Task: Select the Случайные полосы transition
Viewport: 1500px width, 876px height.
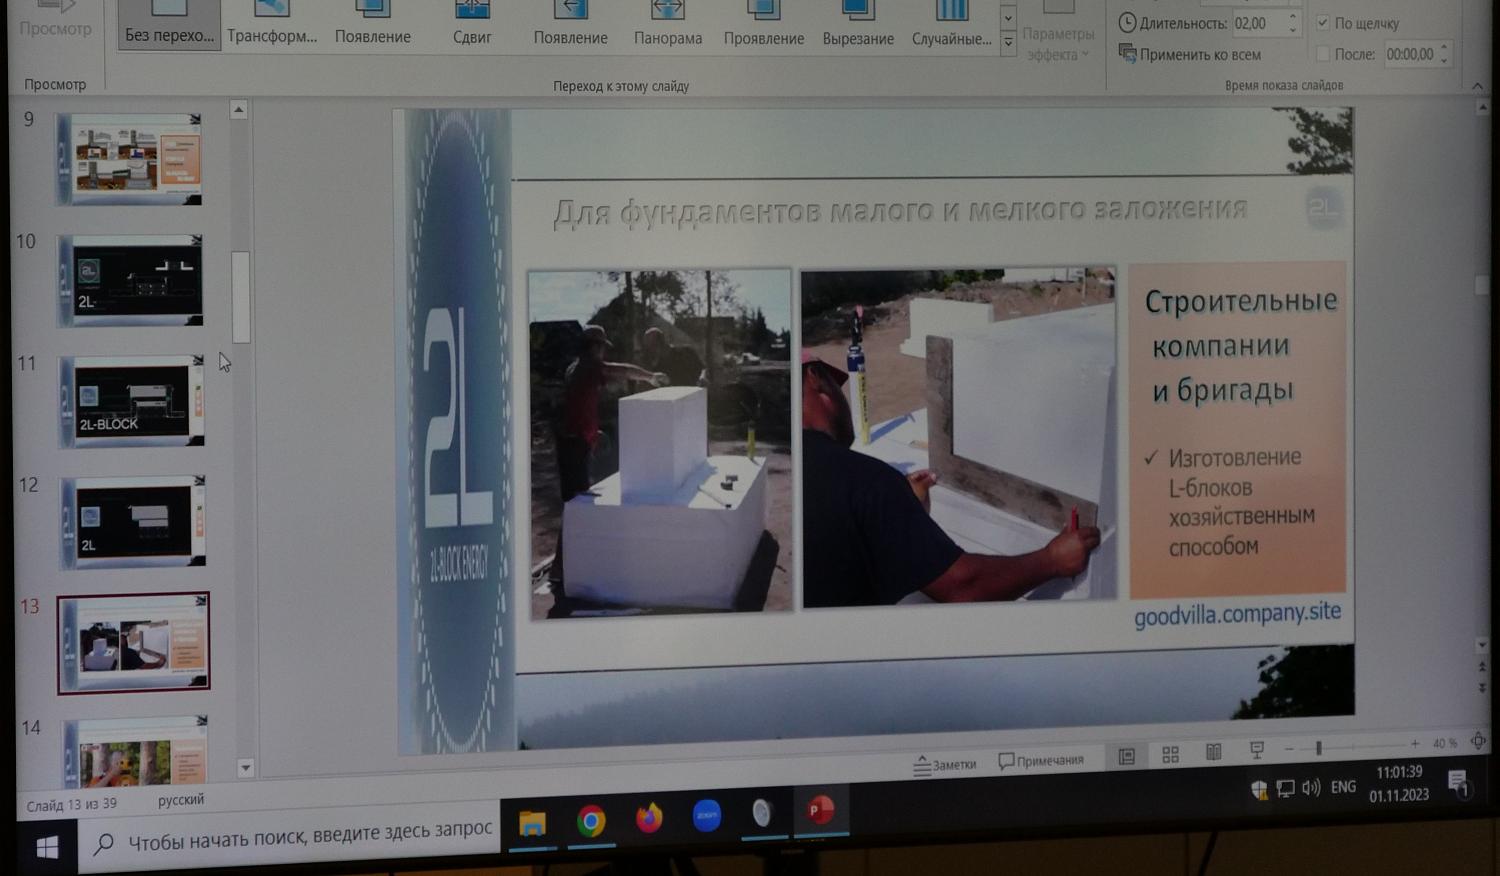Action: point(951,23)
